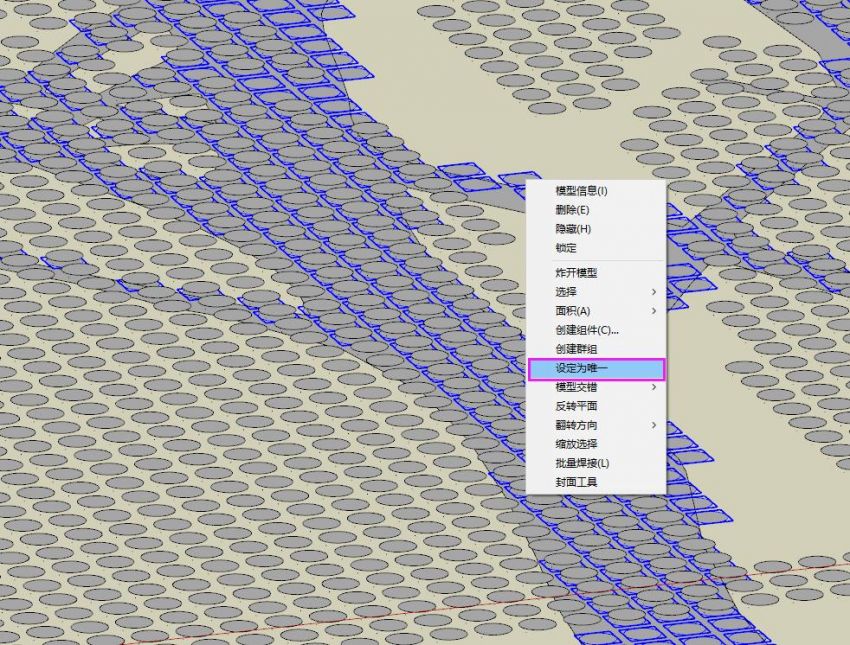
Task: Open 模型信息(I) from context menu
Action: coord(596,191)
